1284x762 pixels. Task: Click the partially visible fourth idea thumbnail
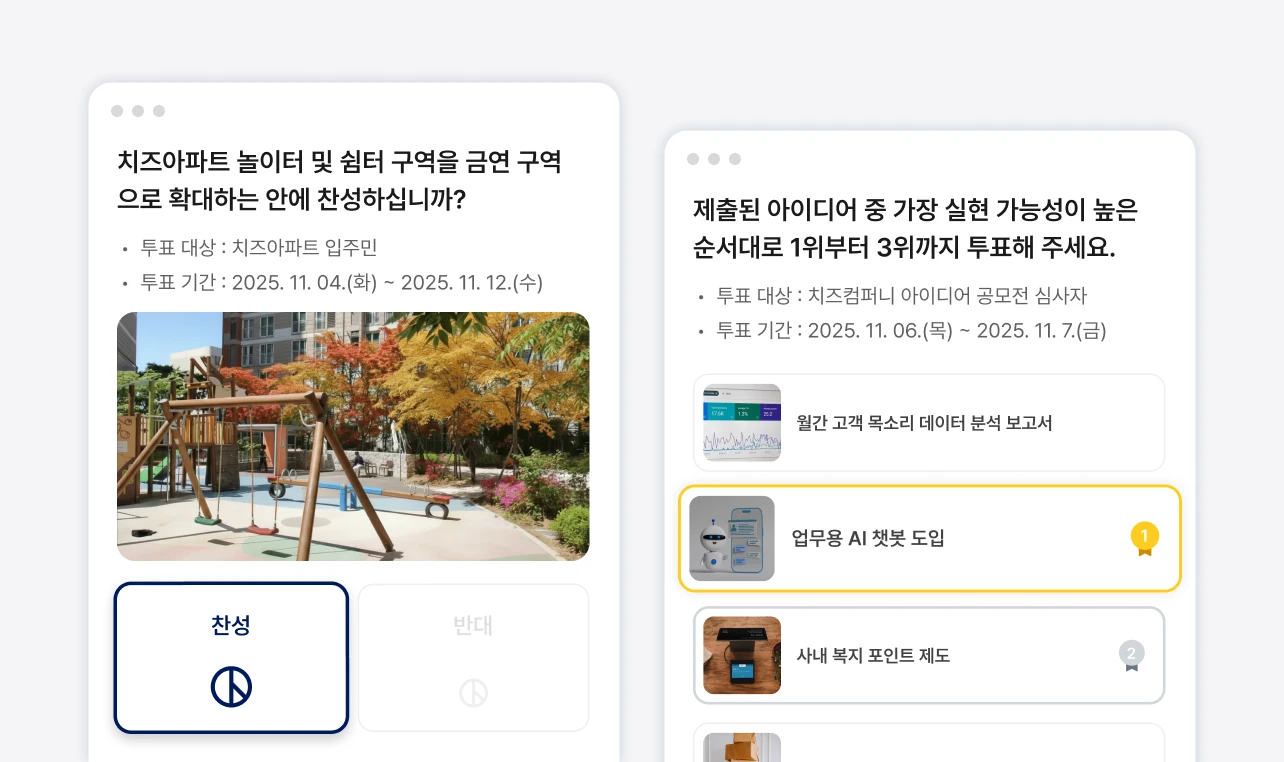[741, 747]
